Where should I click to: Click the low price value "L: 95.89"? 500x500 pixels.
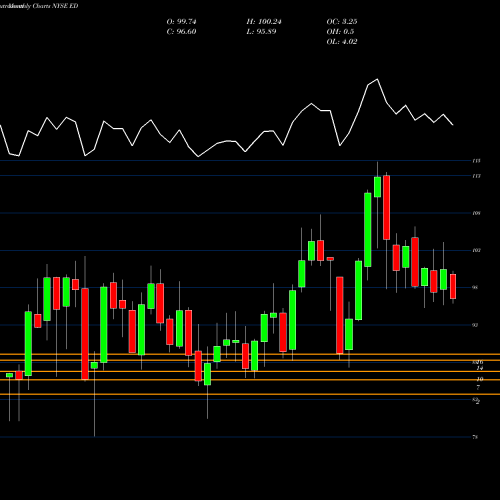click(x=261, y=32)
